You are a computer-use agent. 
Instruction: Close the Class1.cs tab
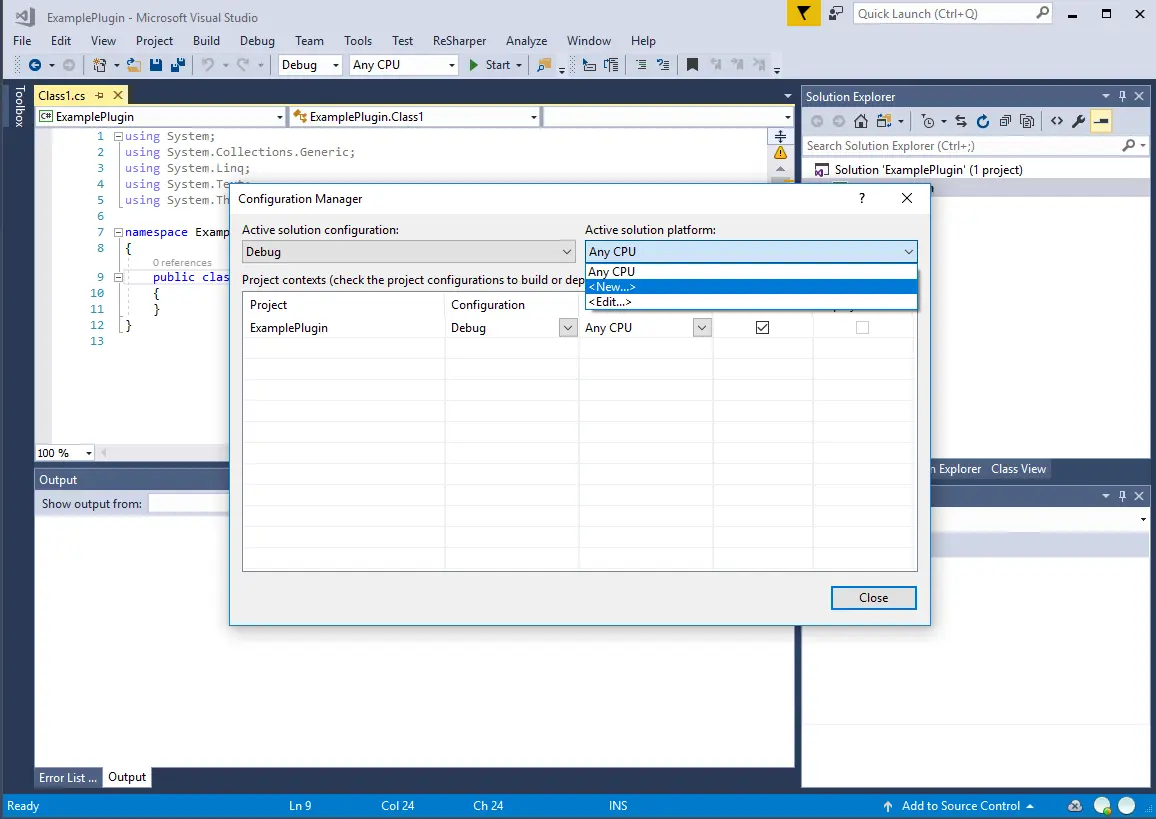click(118, 95)
